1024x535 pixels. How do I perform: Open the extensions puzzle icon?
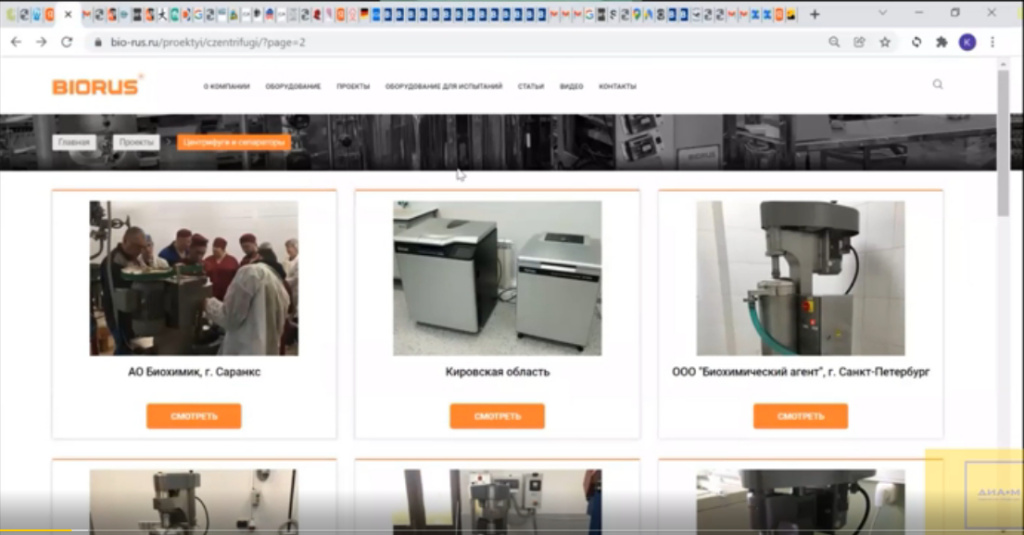(941, 42)
